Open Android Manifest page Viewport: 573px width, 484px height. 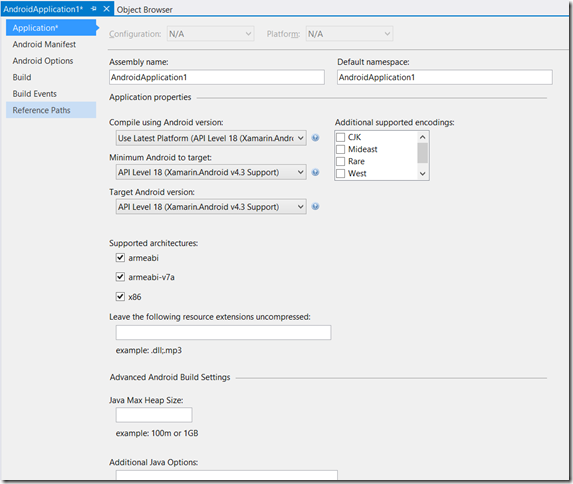[51, 44]
